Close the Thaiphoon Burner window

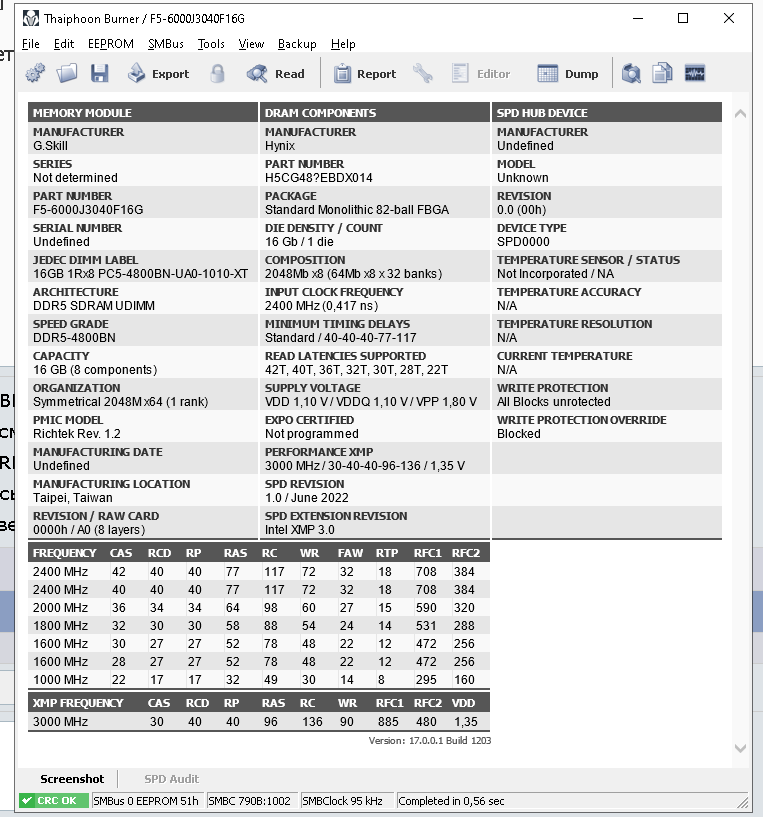729,18
